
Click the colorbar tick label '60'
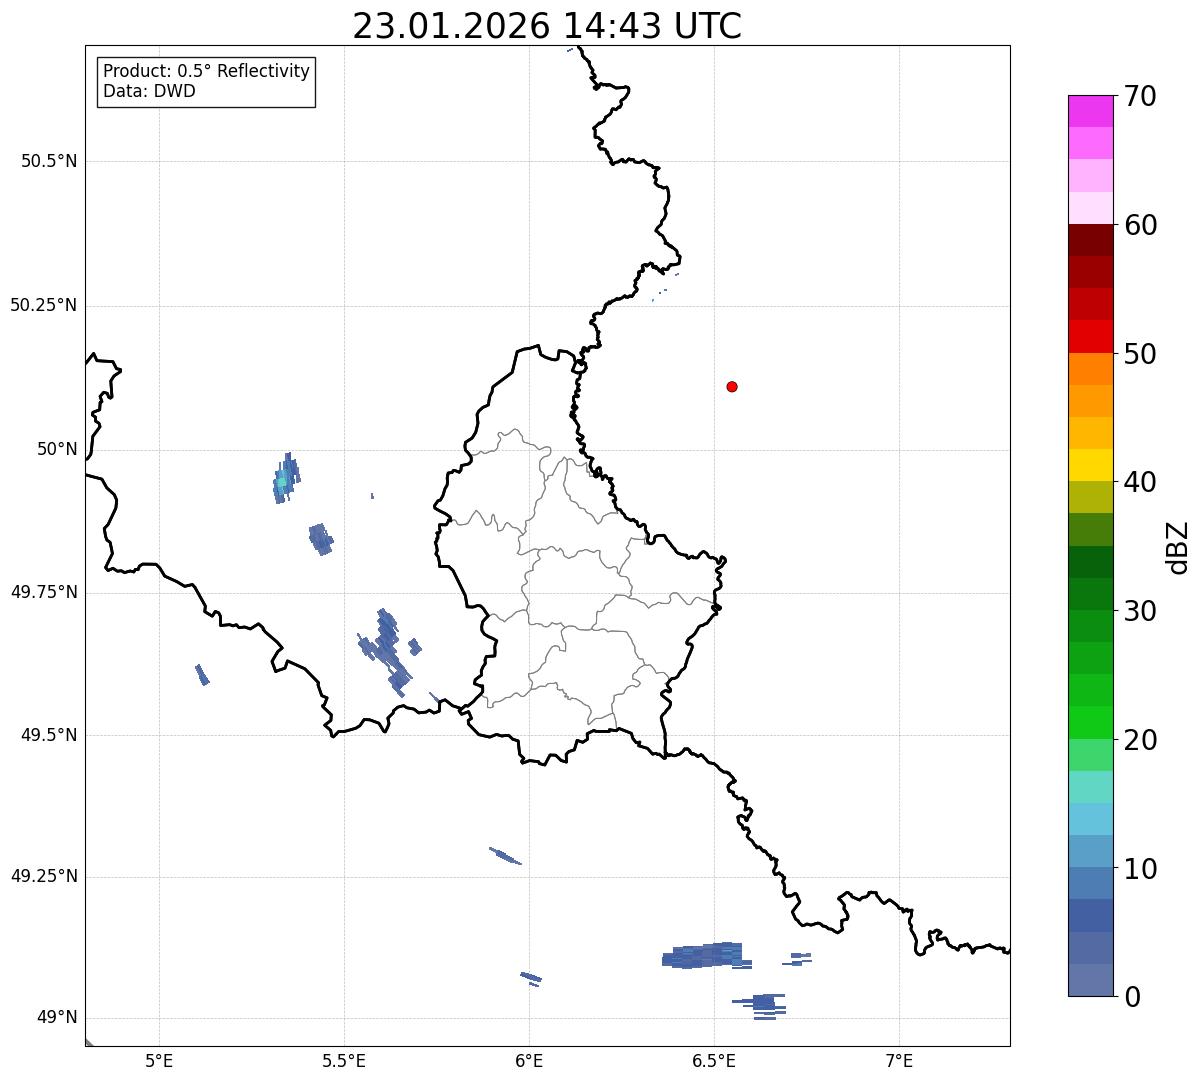point(1140,225)
